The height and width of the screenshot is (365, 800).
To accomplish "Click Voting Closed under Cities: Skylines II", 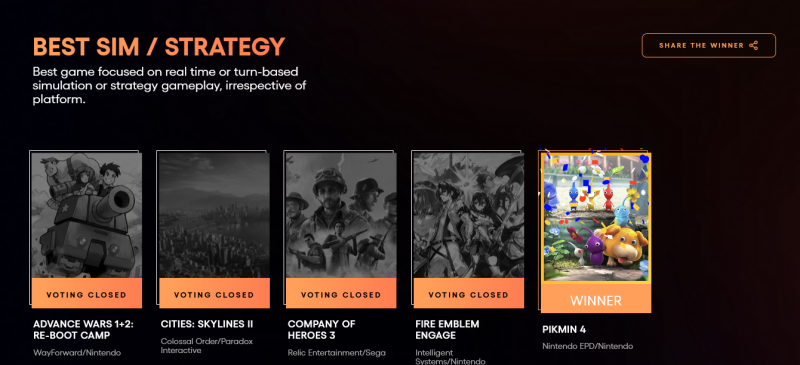I will (214, 294).
